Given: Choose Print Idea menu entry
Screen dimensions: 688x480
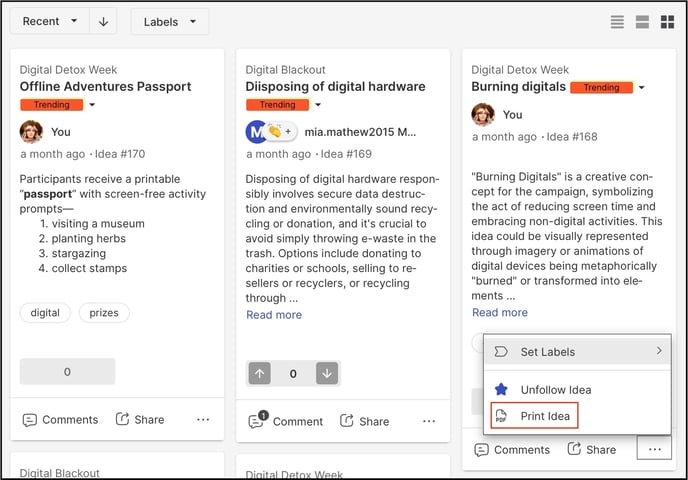Looking at the screenshot, I should (534, 416).
